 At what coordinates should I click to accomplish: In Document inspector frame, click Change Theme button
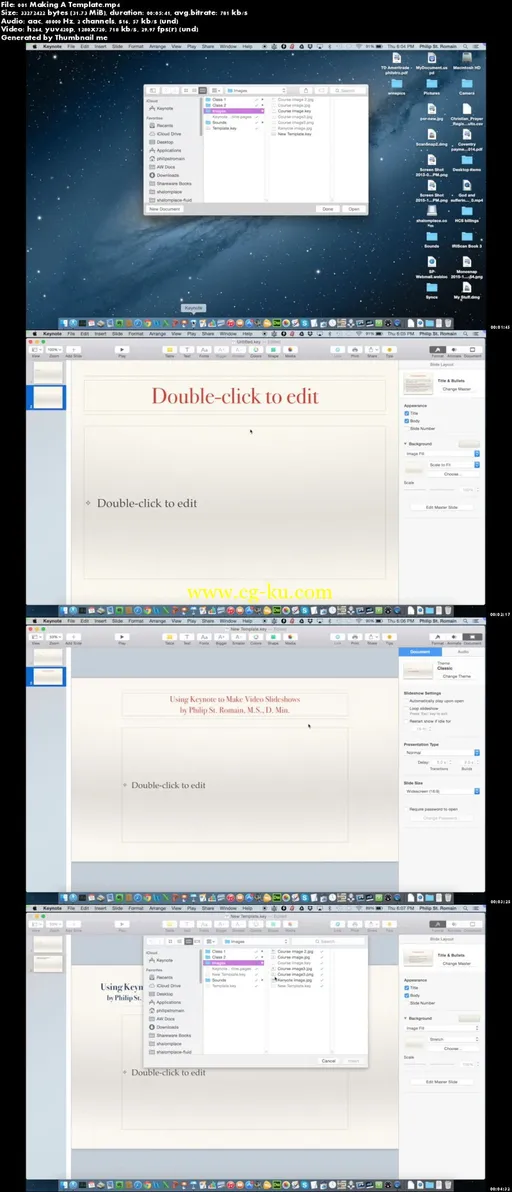tap(457, 676)
